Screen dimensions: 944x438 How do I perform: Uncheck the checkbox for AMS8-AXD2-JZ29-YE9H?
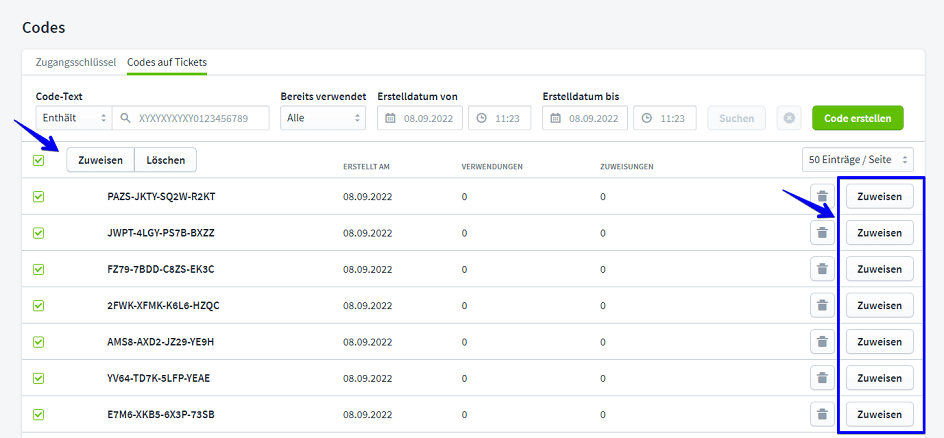pyautogui.click(x=39, y=342)
